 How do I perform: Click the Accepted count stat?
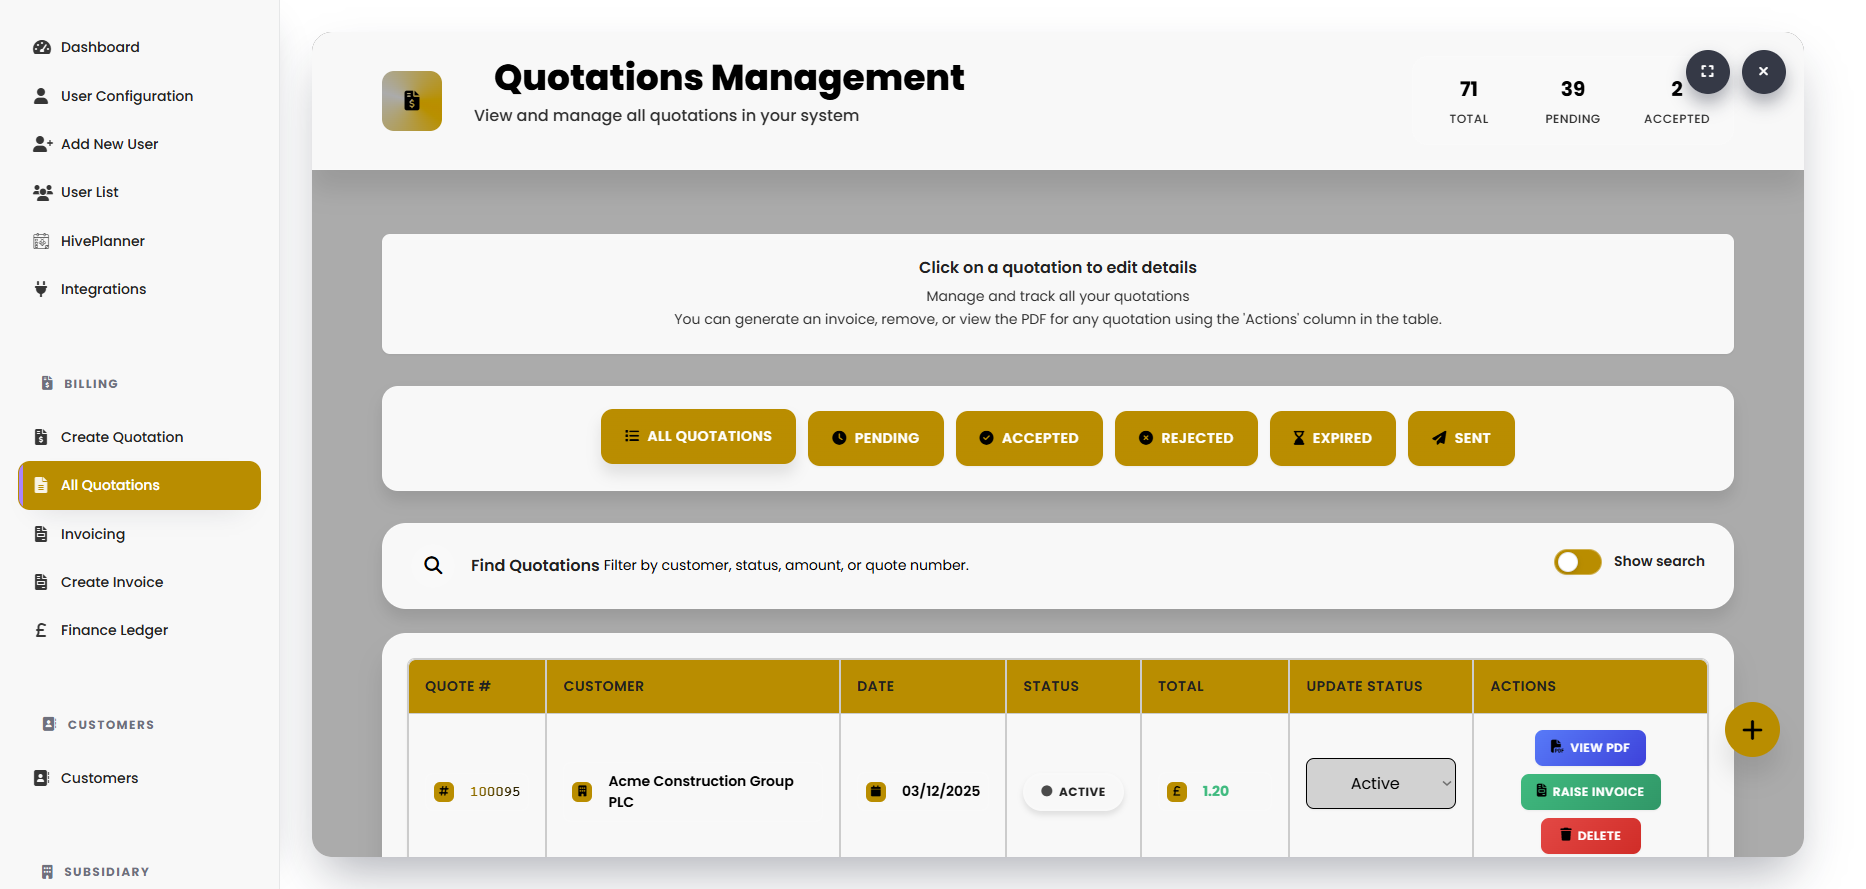[x=1677, y=102]
